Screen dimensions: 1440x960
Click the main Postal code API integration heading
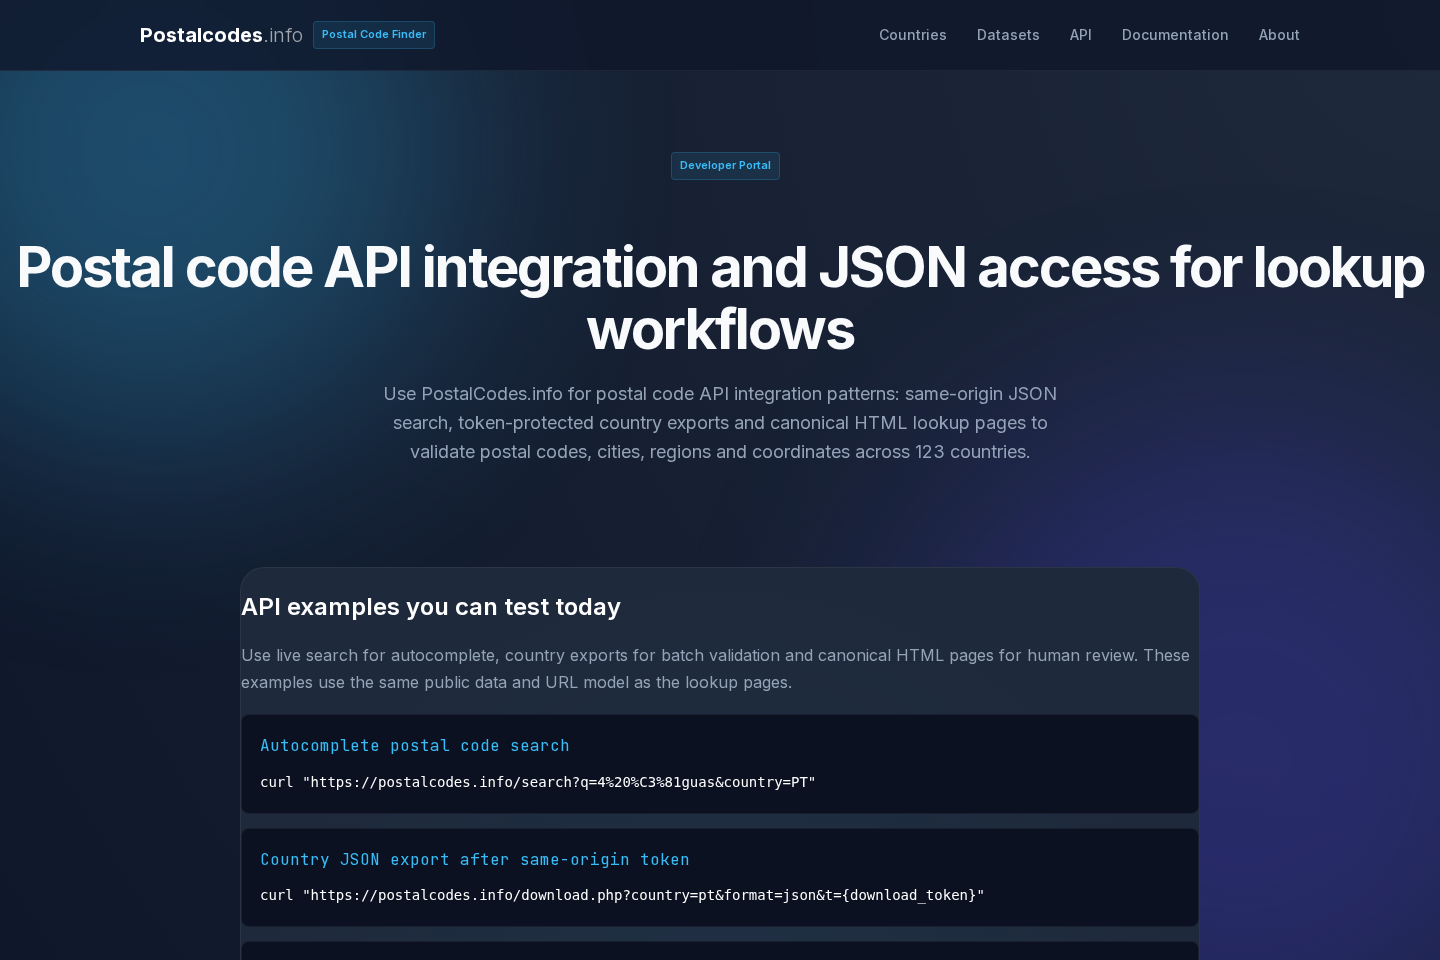click(x=720, y=298)
